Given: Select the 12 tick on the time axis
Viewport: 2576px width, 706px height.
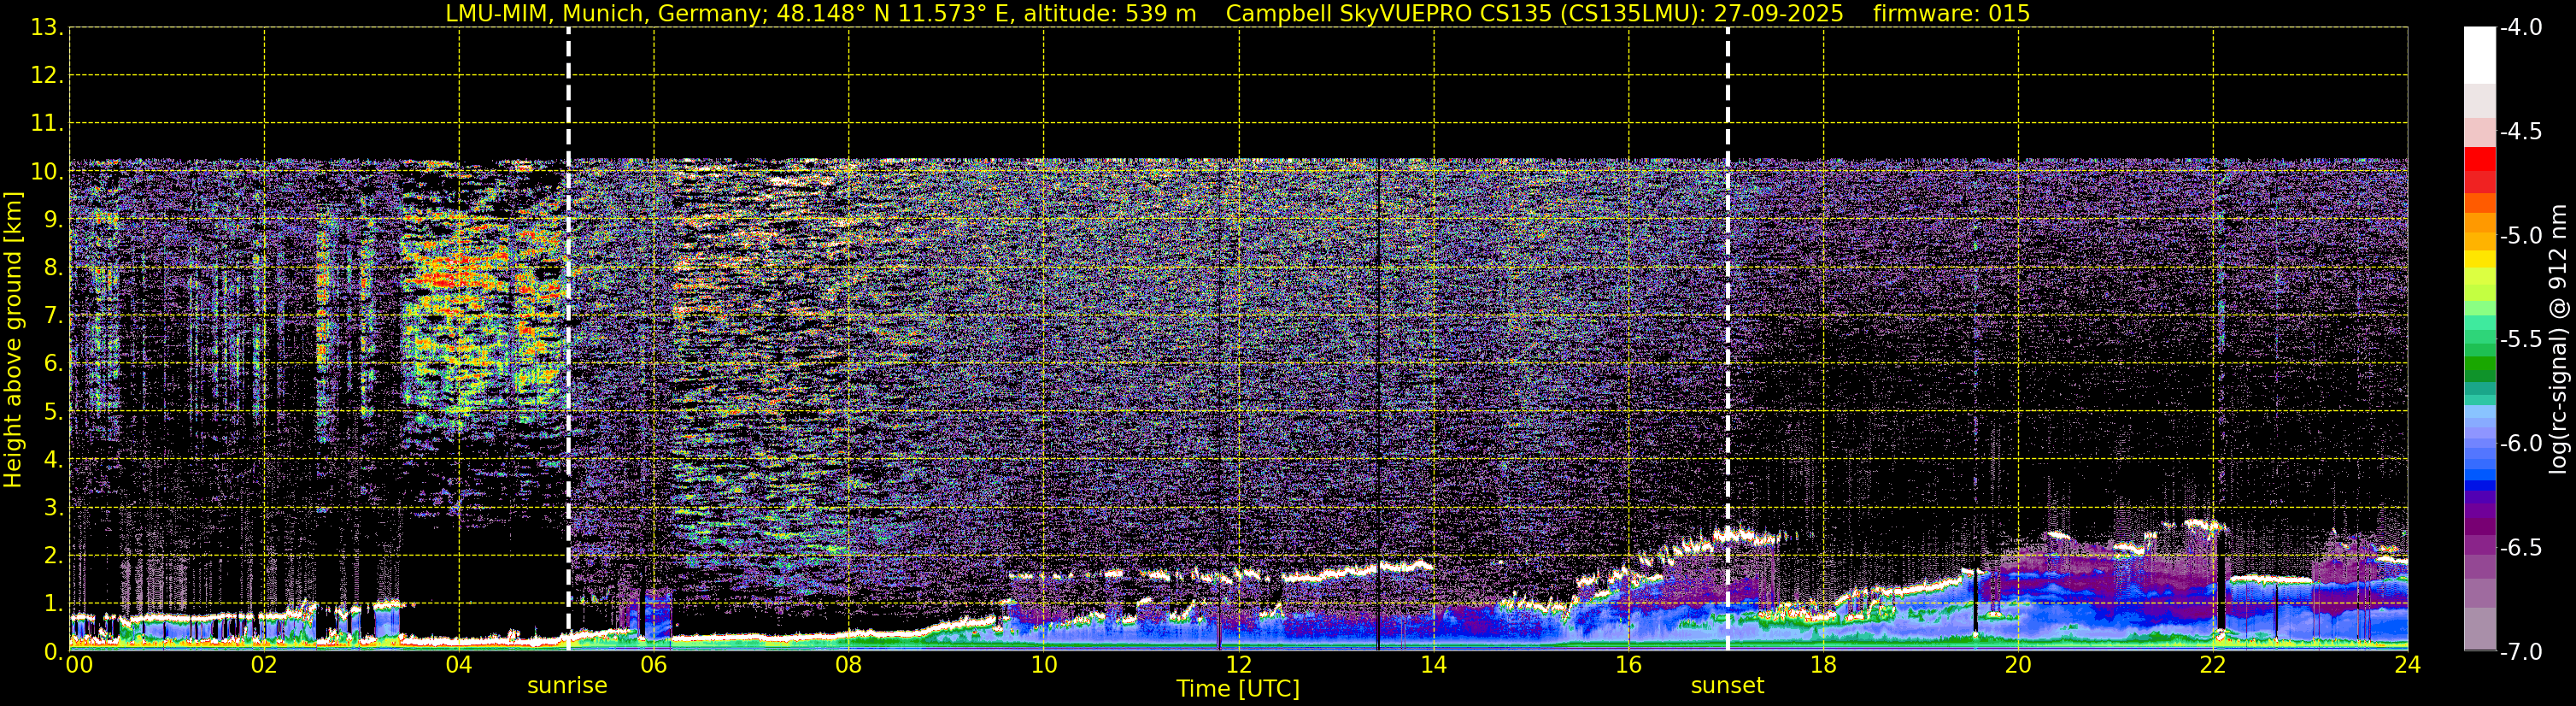Looking at the screenshot, I should point(1238,666).
